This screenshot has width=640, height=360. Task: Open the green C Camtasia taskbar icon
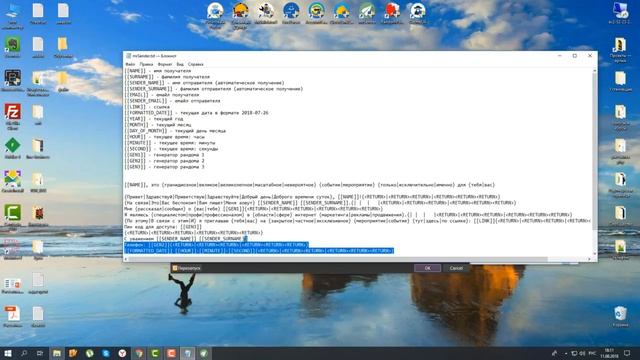pyautogui.click(x=155, y=353)
